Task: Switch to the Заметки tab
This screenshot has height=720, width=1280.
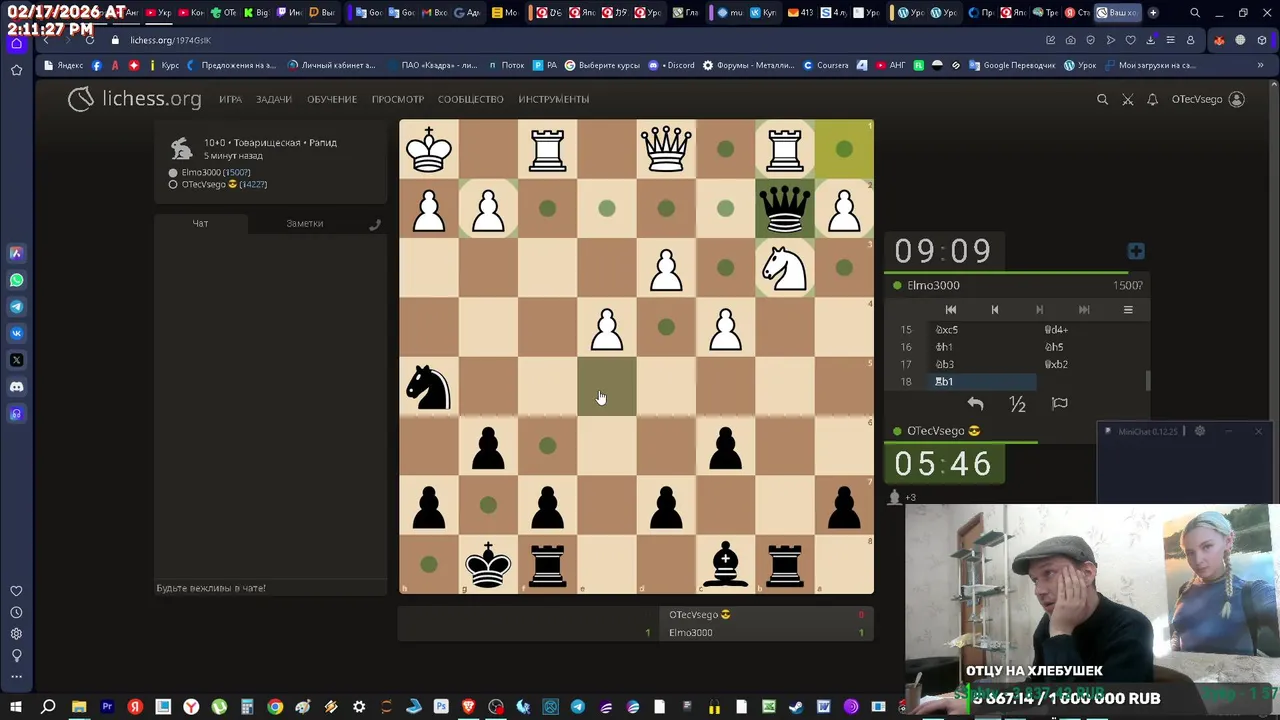Action: 305,223
